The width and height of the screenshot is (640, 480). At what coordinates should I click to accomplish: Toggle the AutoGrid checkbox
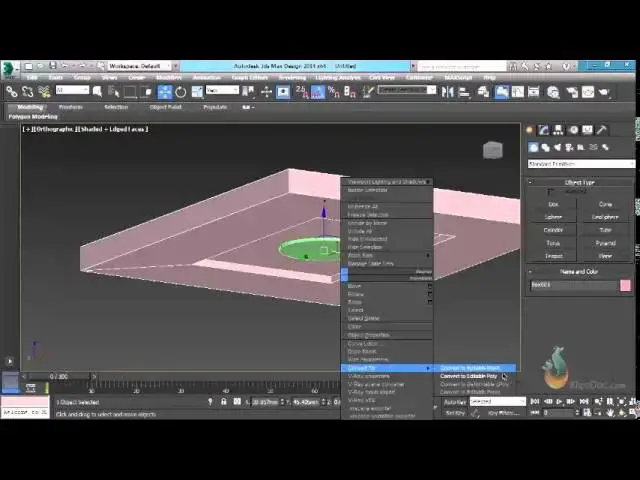point(551,191)
